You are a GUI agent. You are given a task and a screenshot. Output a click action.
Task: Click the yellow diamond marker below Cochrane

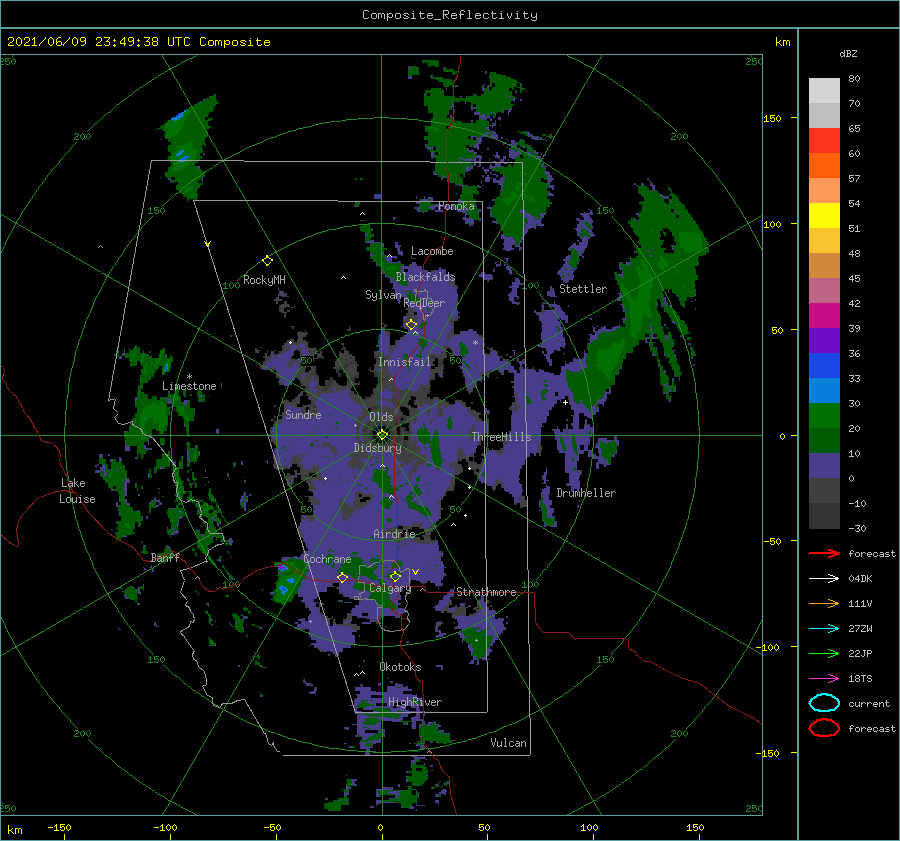point(343,578)
